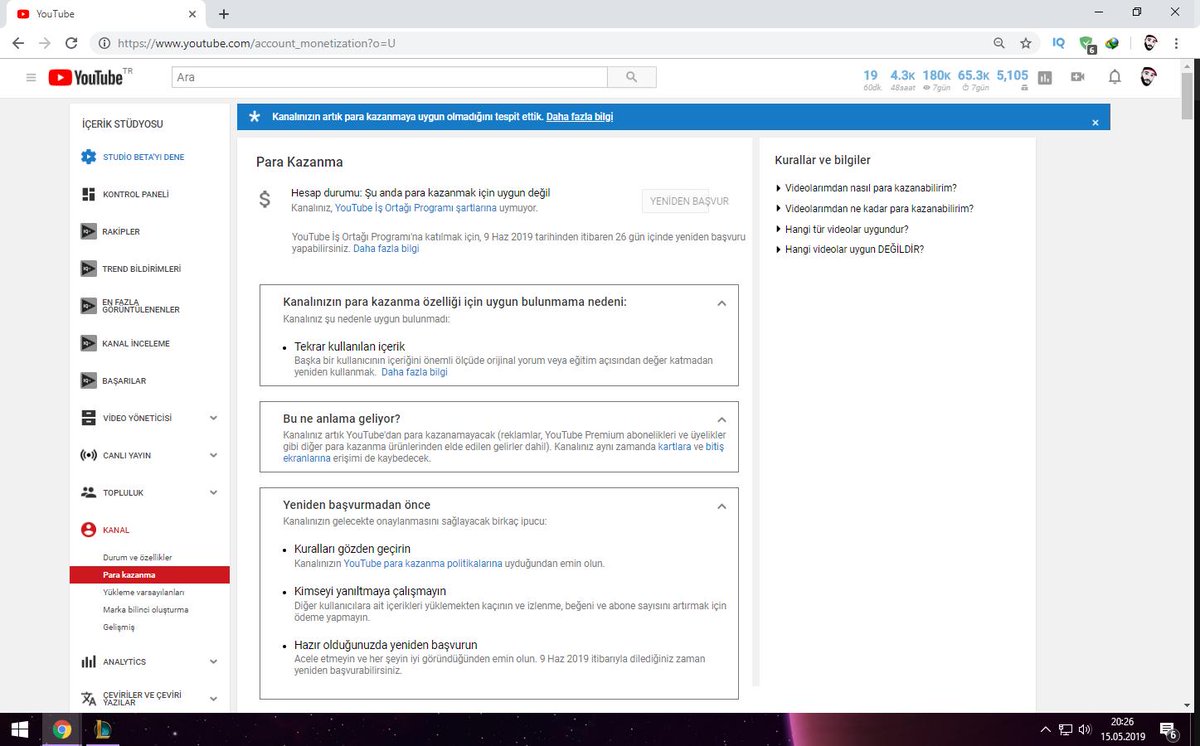Viewport: 1200px width, 746px height.
Task: Click the create video camera icon
Action: 1077,77
